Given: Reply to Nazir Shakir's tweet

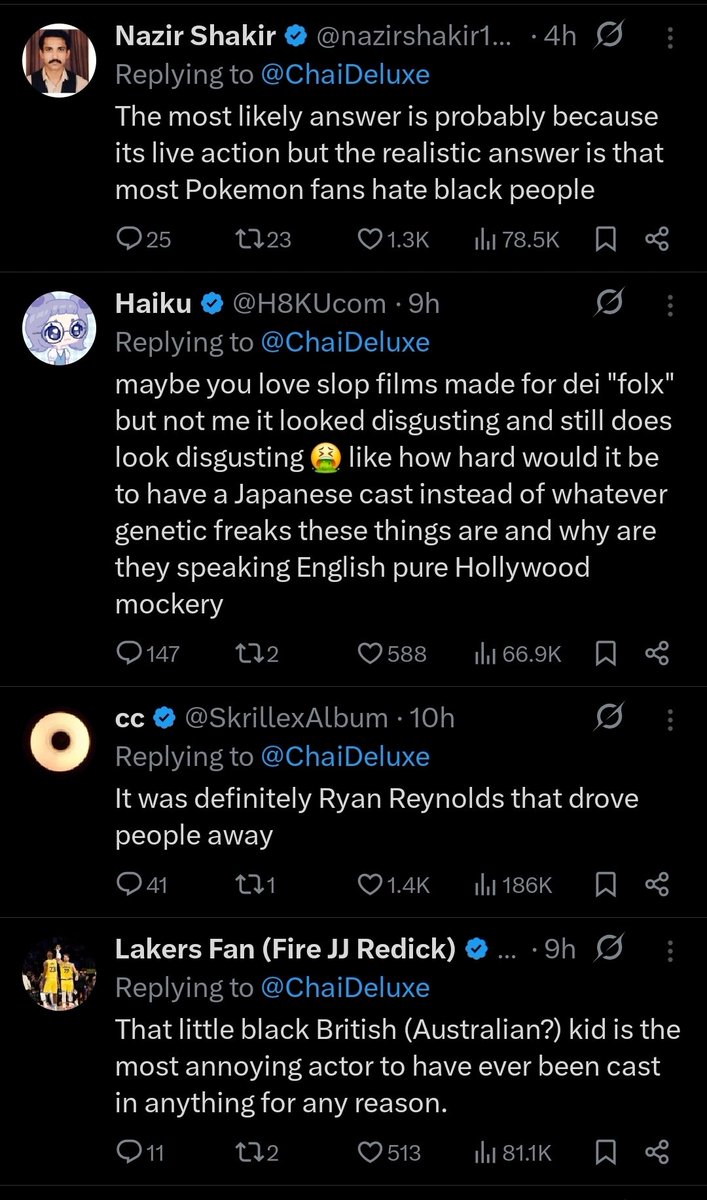Looking at the screenshot, I should (144, 238).
